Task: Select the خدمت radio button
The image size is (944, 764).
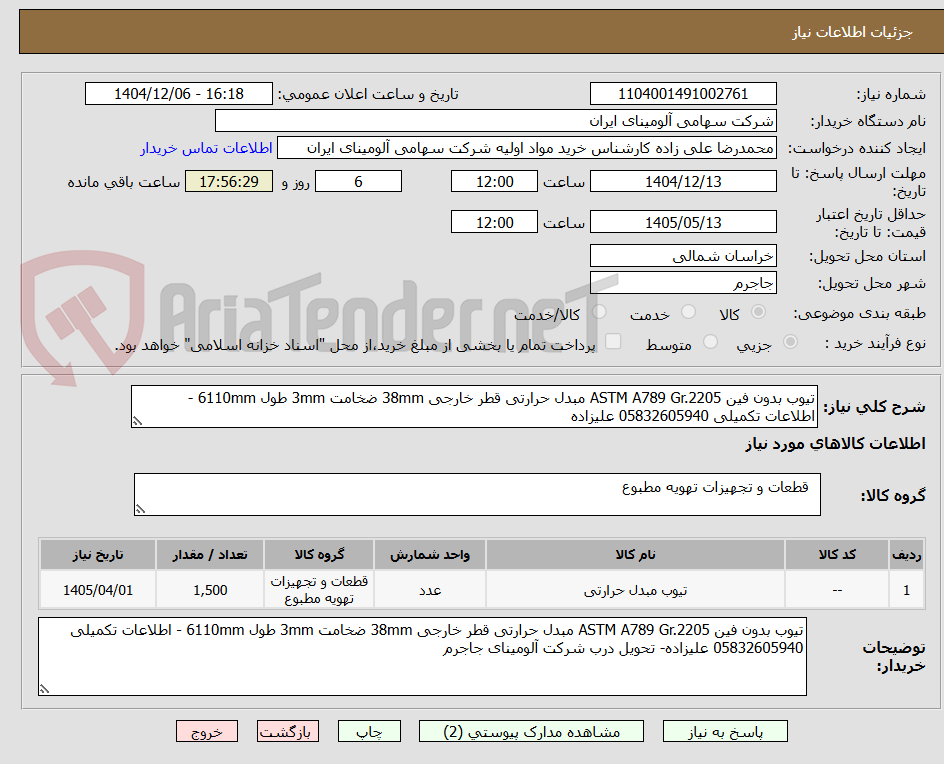Action: [x=688, y=312]
